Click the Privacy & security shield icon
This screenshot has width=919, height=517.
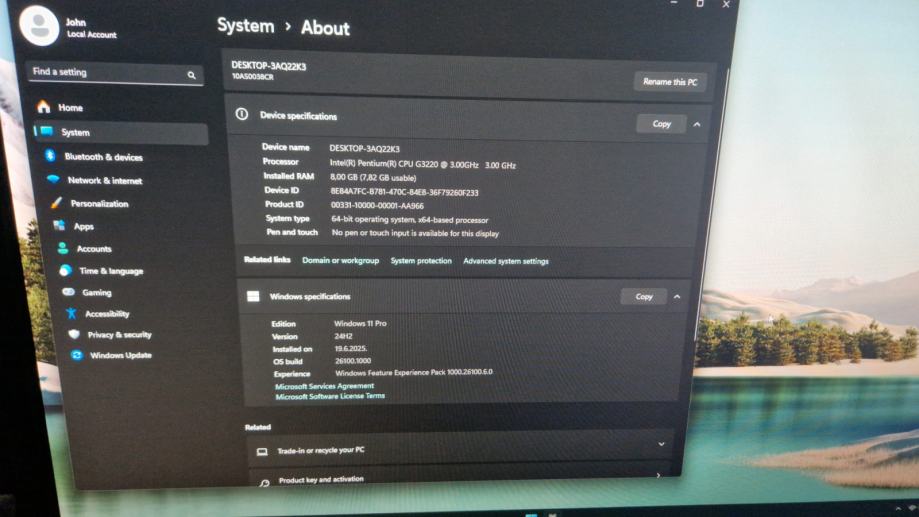click(x=74, y=334)
